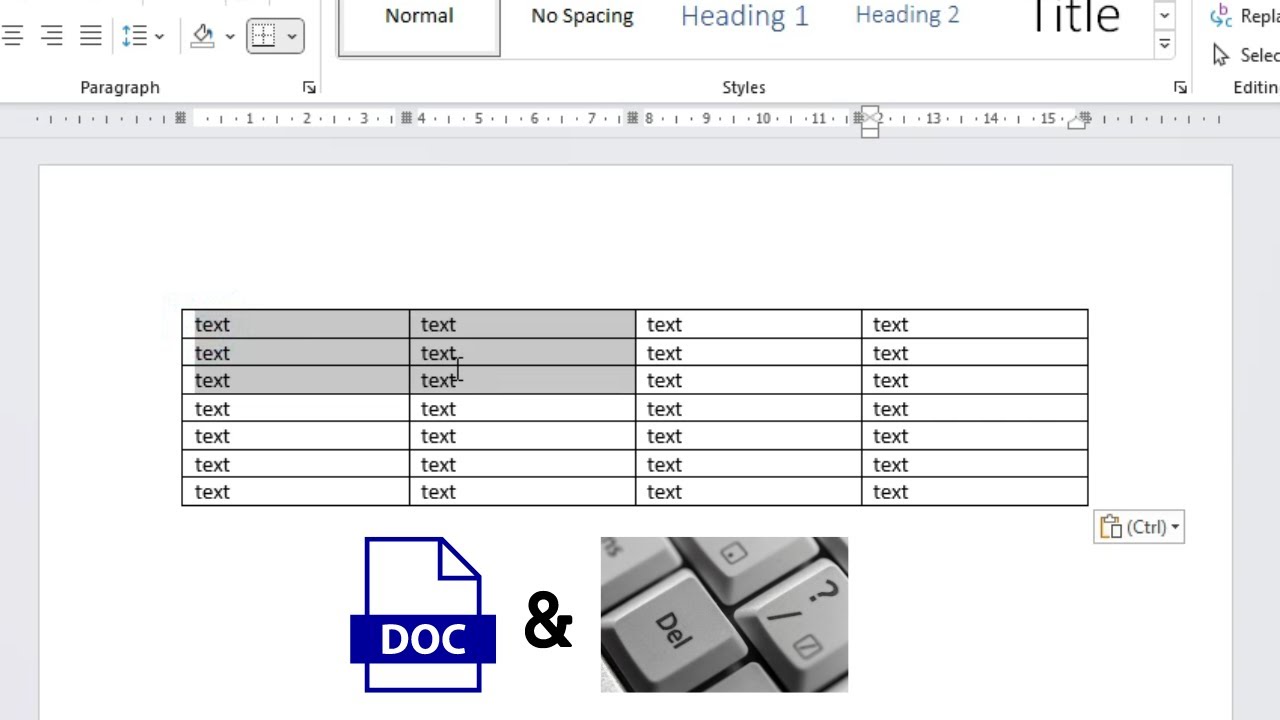The height and width of the screenshot is (720, 1280).
Task: Open the Borders dropdown arrow
Action: [x=292, y=37]
